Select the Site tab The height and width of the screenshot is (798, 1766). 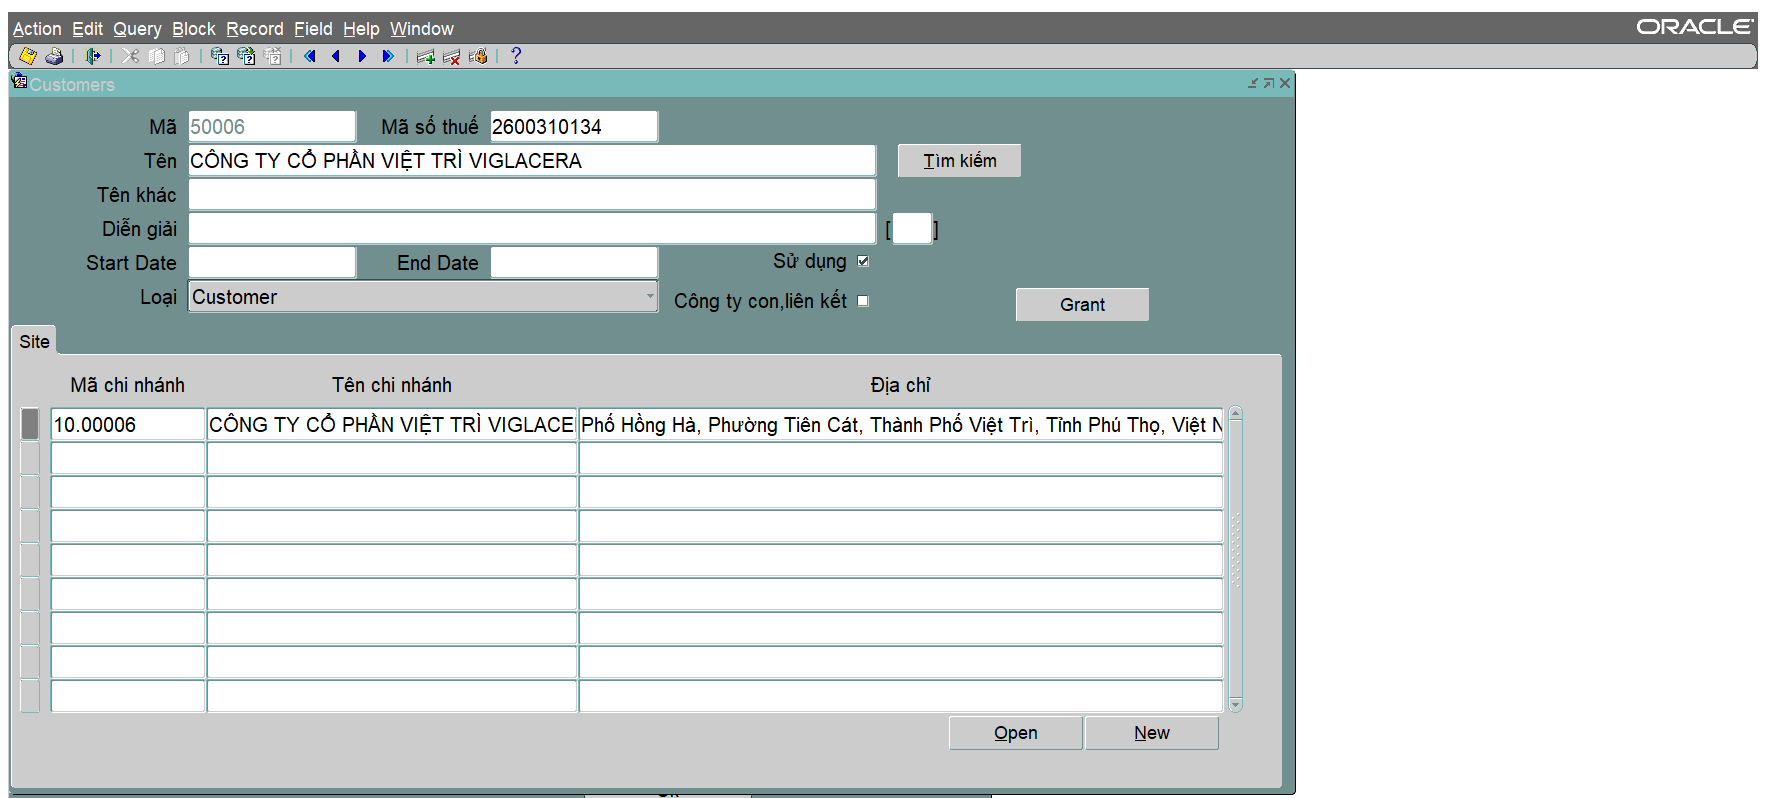[34, 341]
